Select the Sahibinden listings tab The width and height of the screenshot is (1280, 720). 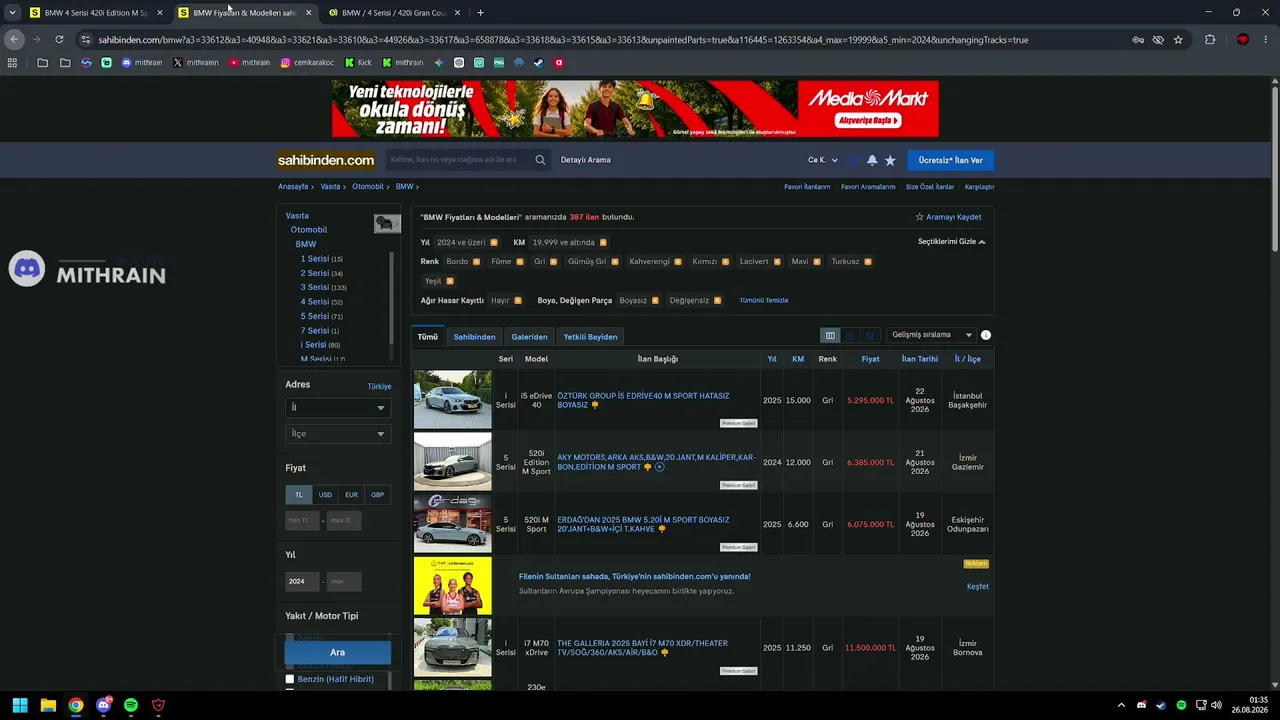474,337
